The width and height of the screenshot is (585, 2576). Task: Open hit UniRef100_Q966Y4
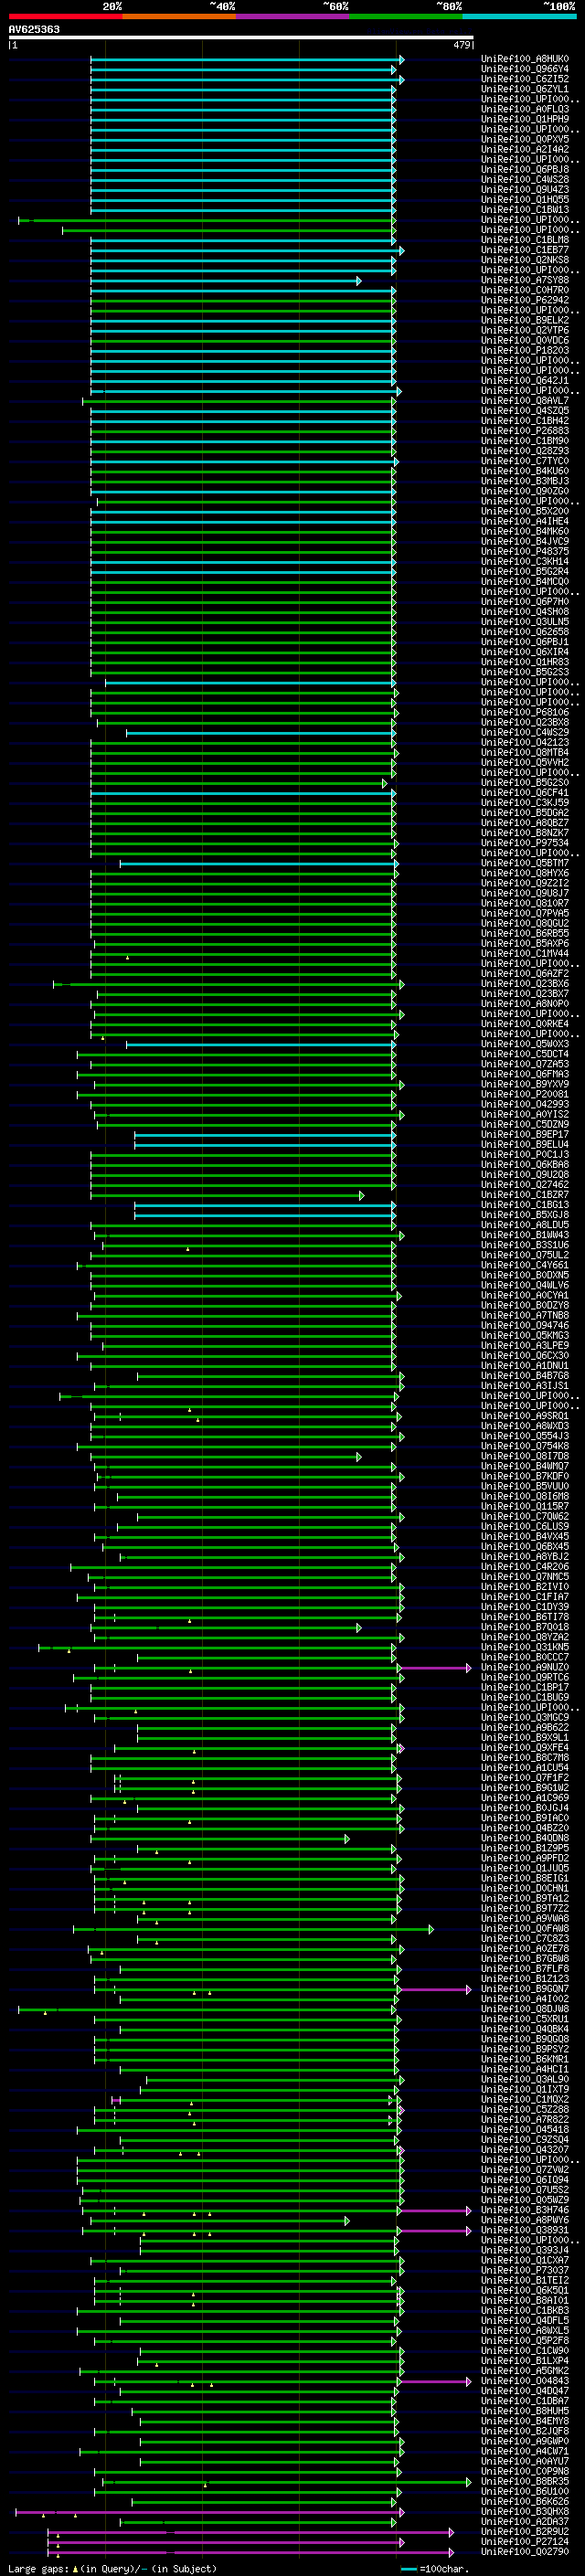coord(524,69)
